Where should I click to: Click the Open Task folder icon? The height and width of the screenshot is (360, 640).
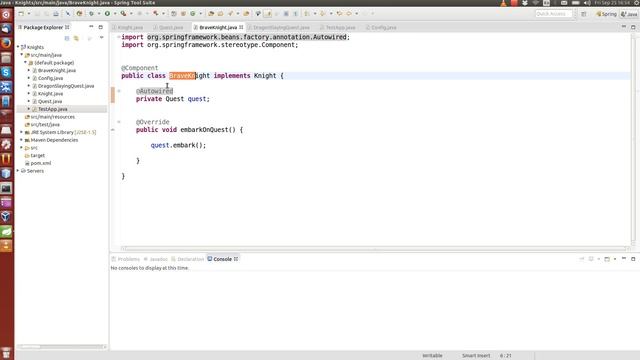pyautogui.click(x=220, y=13)
